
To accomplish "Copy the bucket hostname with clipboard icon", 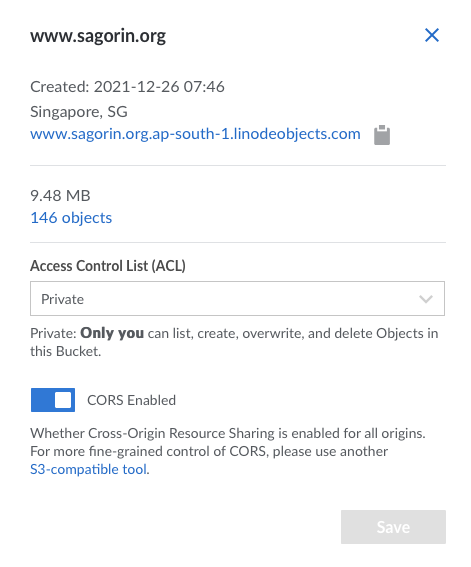I will (382, 135).
